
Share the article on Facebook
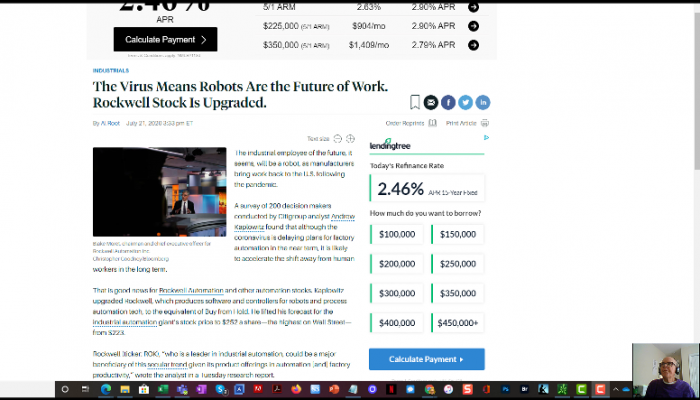click(x=448, y=102)
